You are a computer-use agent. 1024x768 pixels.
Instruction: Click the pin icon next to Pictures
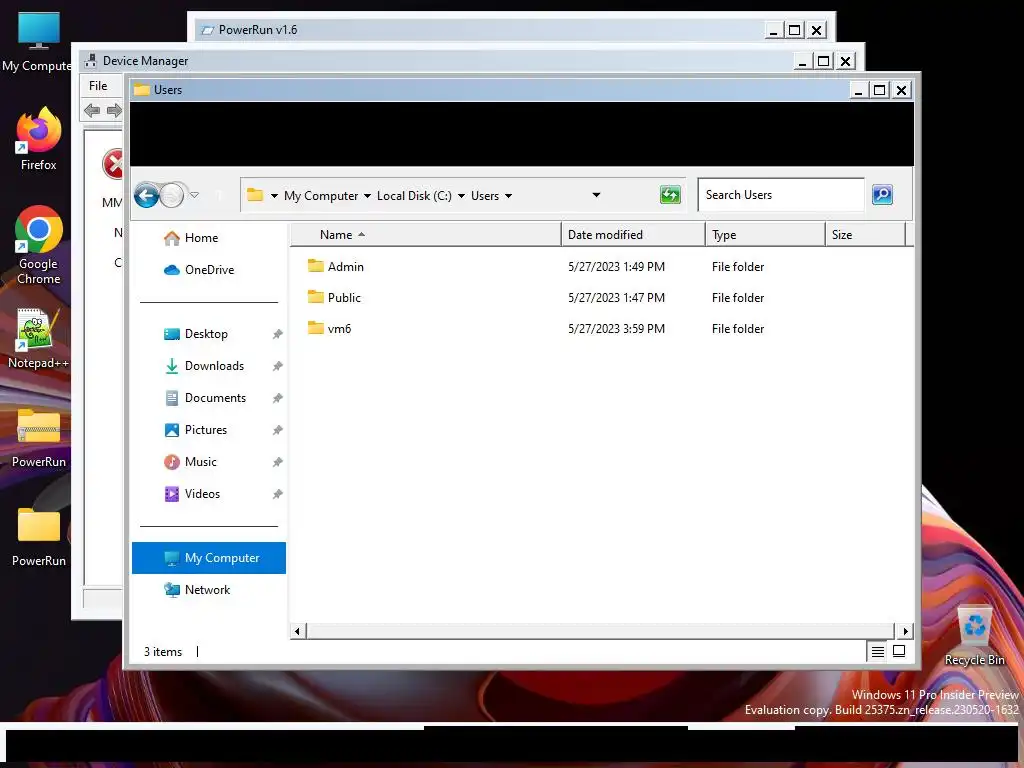coord(278,430)
